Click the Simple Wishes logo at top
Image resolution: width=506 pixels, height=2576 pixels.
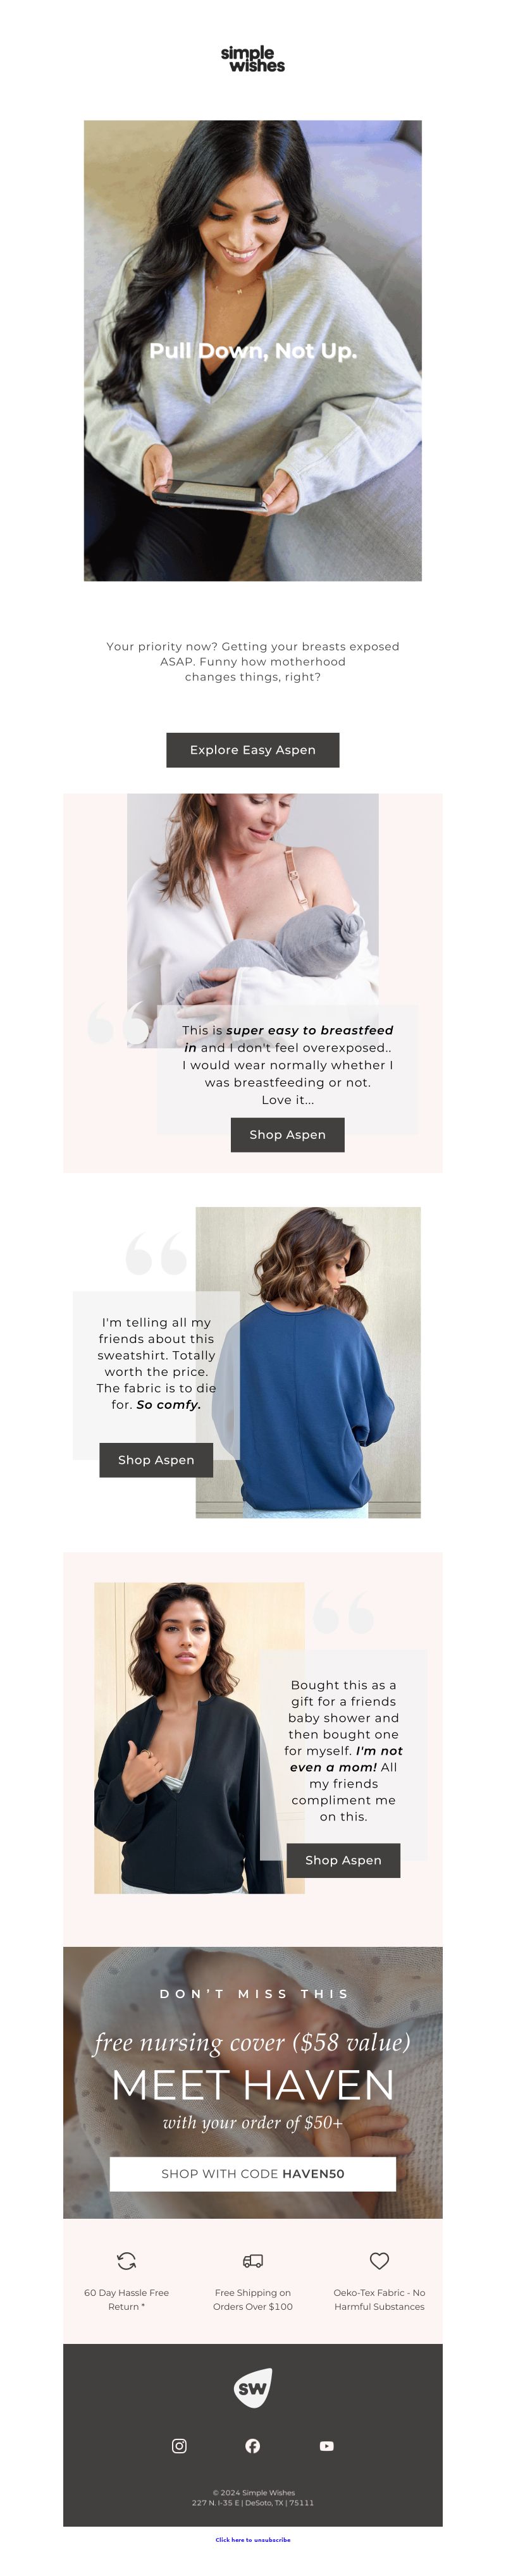point(253,59)
